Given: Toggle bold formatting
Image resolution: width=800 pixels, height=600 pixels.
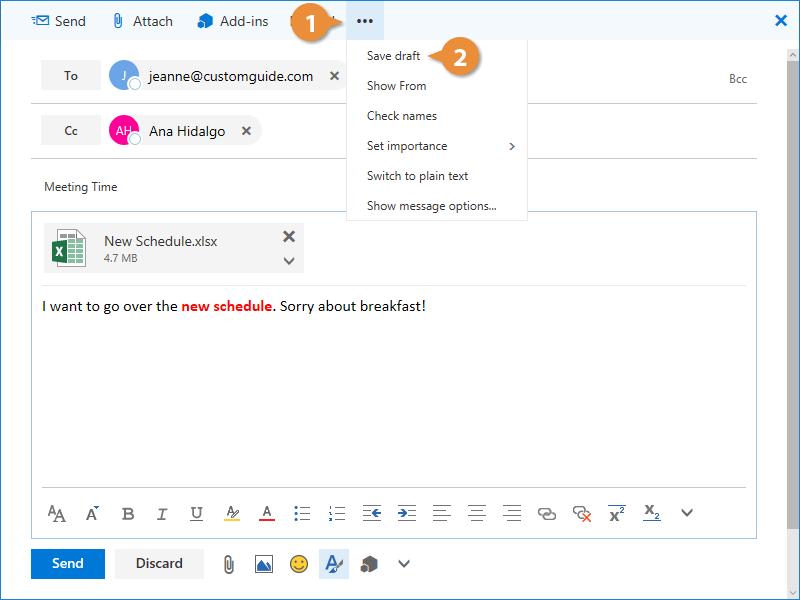Looking at the screenshot, I should pyautogui.click(x=128, y=513).
